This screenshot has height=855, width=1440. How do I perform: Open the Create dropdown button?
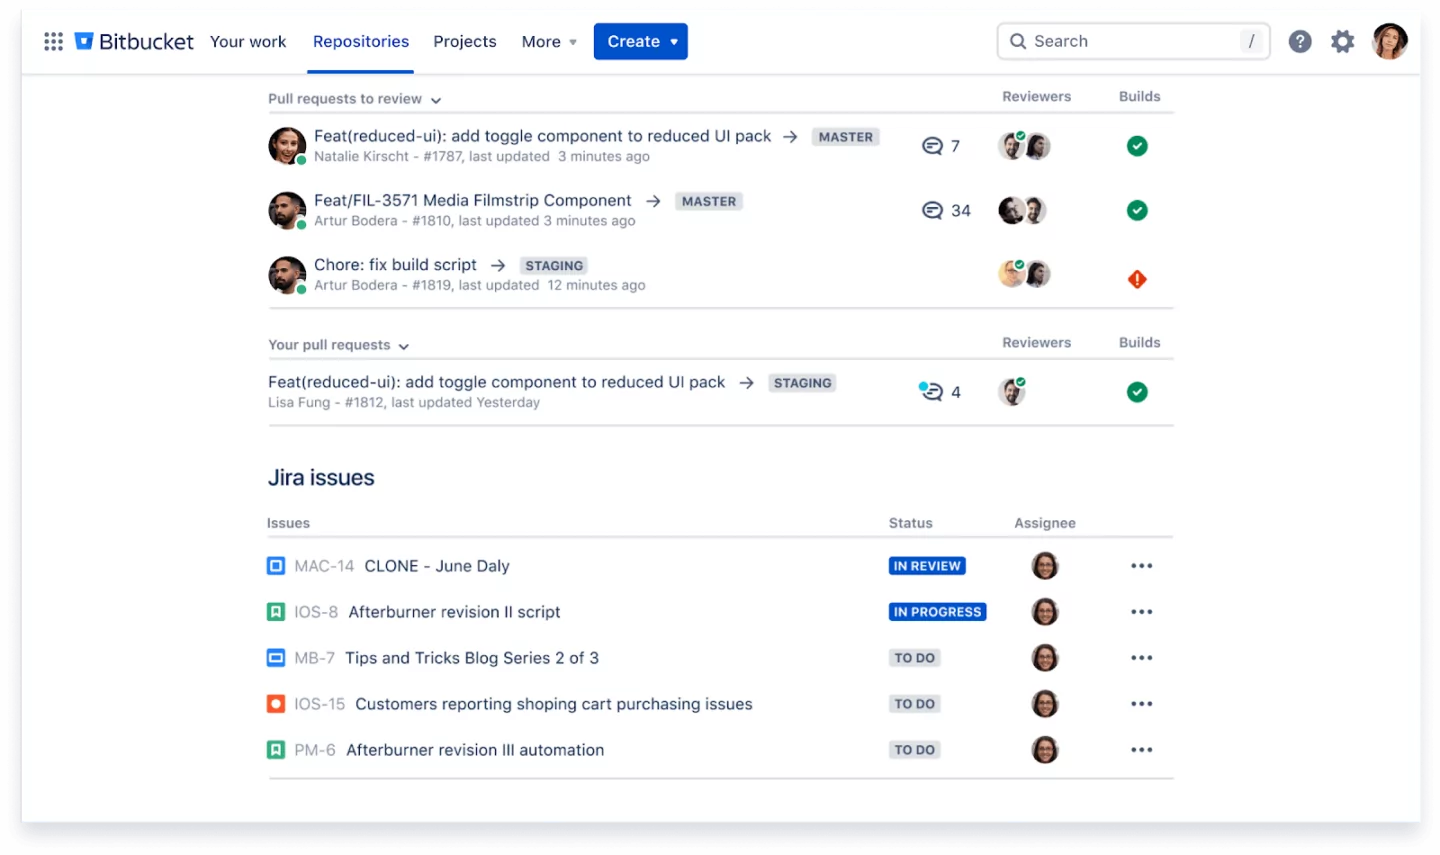point(641,41)
